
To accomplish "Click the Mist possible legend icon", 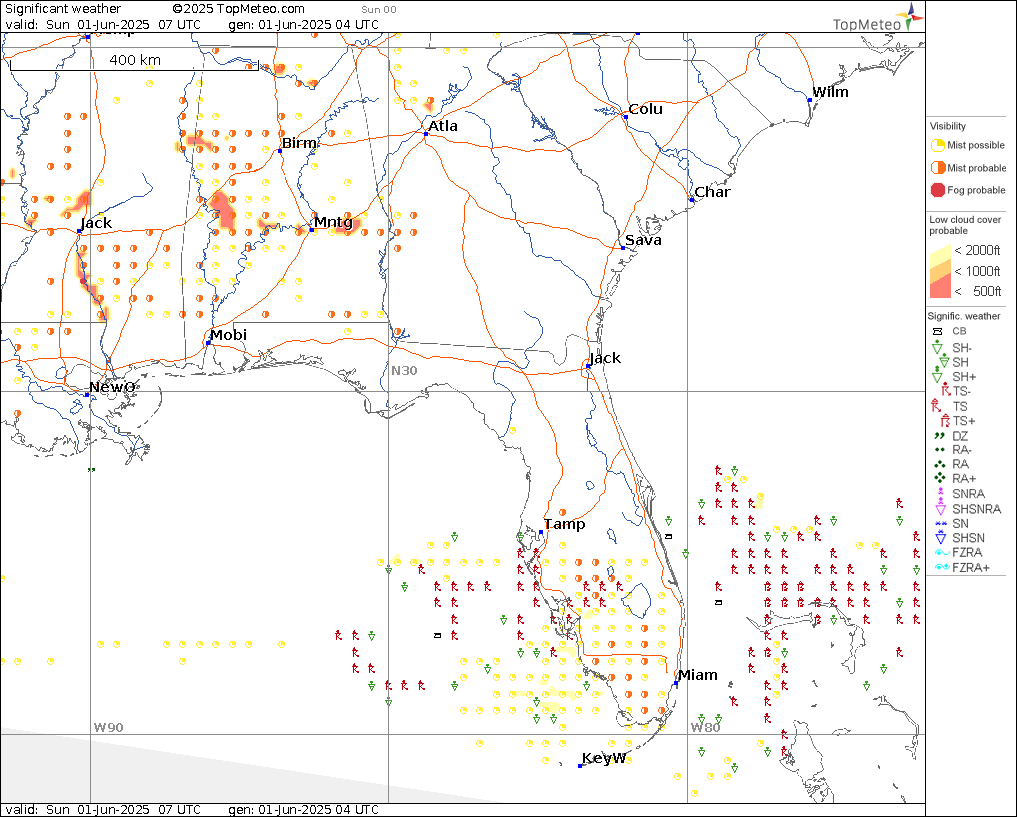I will (938, 145).
